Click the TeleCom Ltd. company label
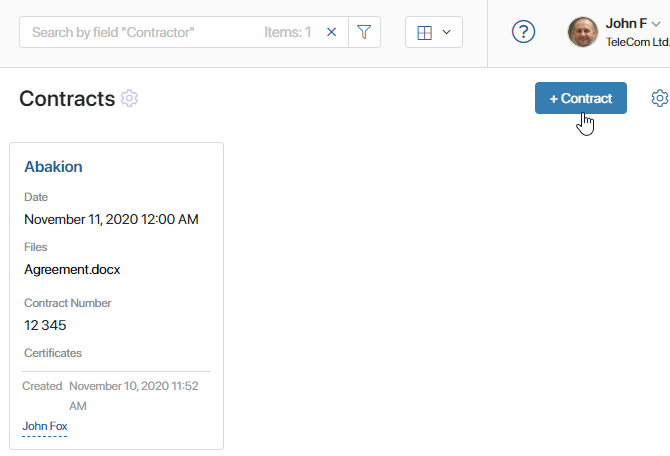This screenshot has width=670, height=456. point(637,42)
